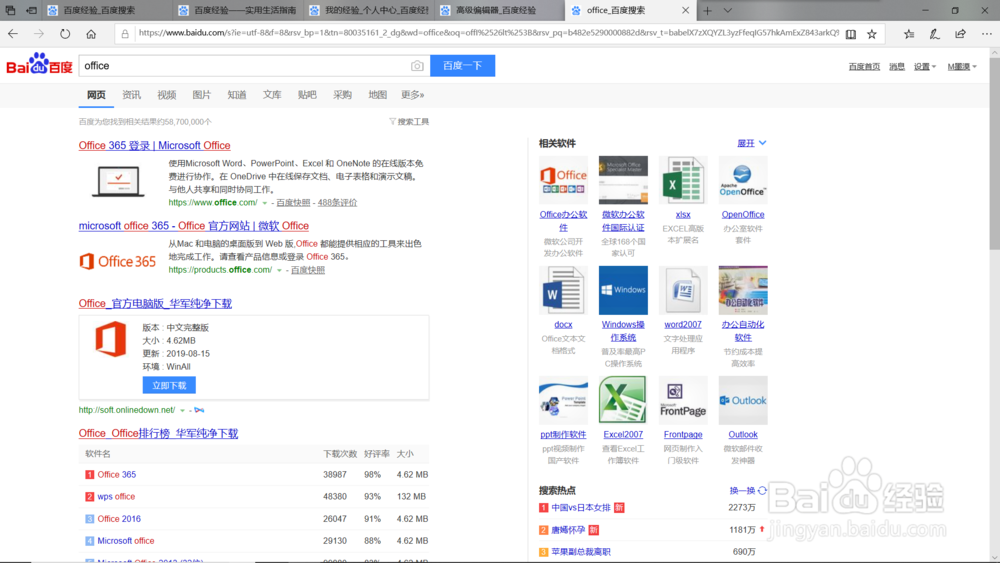This screenshot has height=563, width=1000.
Task: Open 搜索工具 filter
Action: pos(409,121)
